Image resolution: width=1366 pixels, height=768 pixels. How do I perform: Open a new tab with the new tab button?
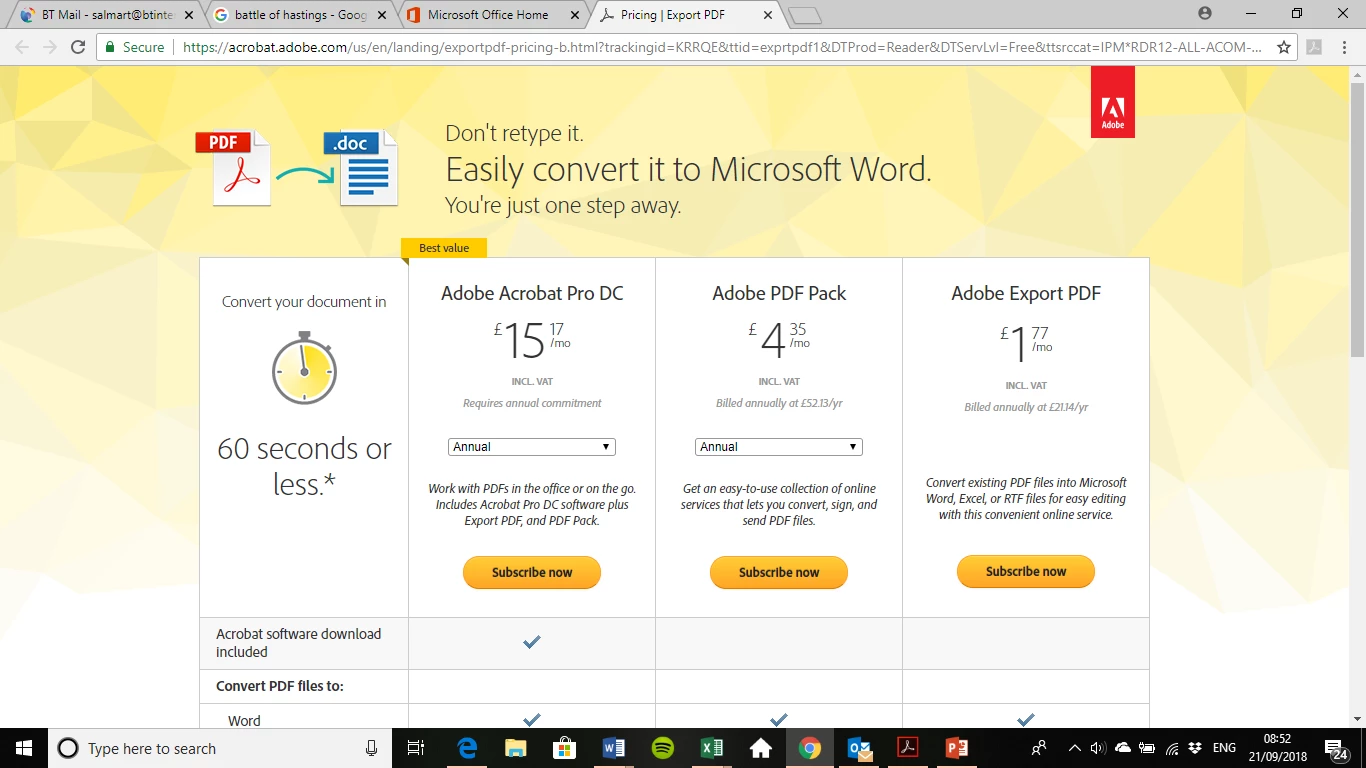[805, 15]
